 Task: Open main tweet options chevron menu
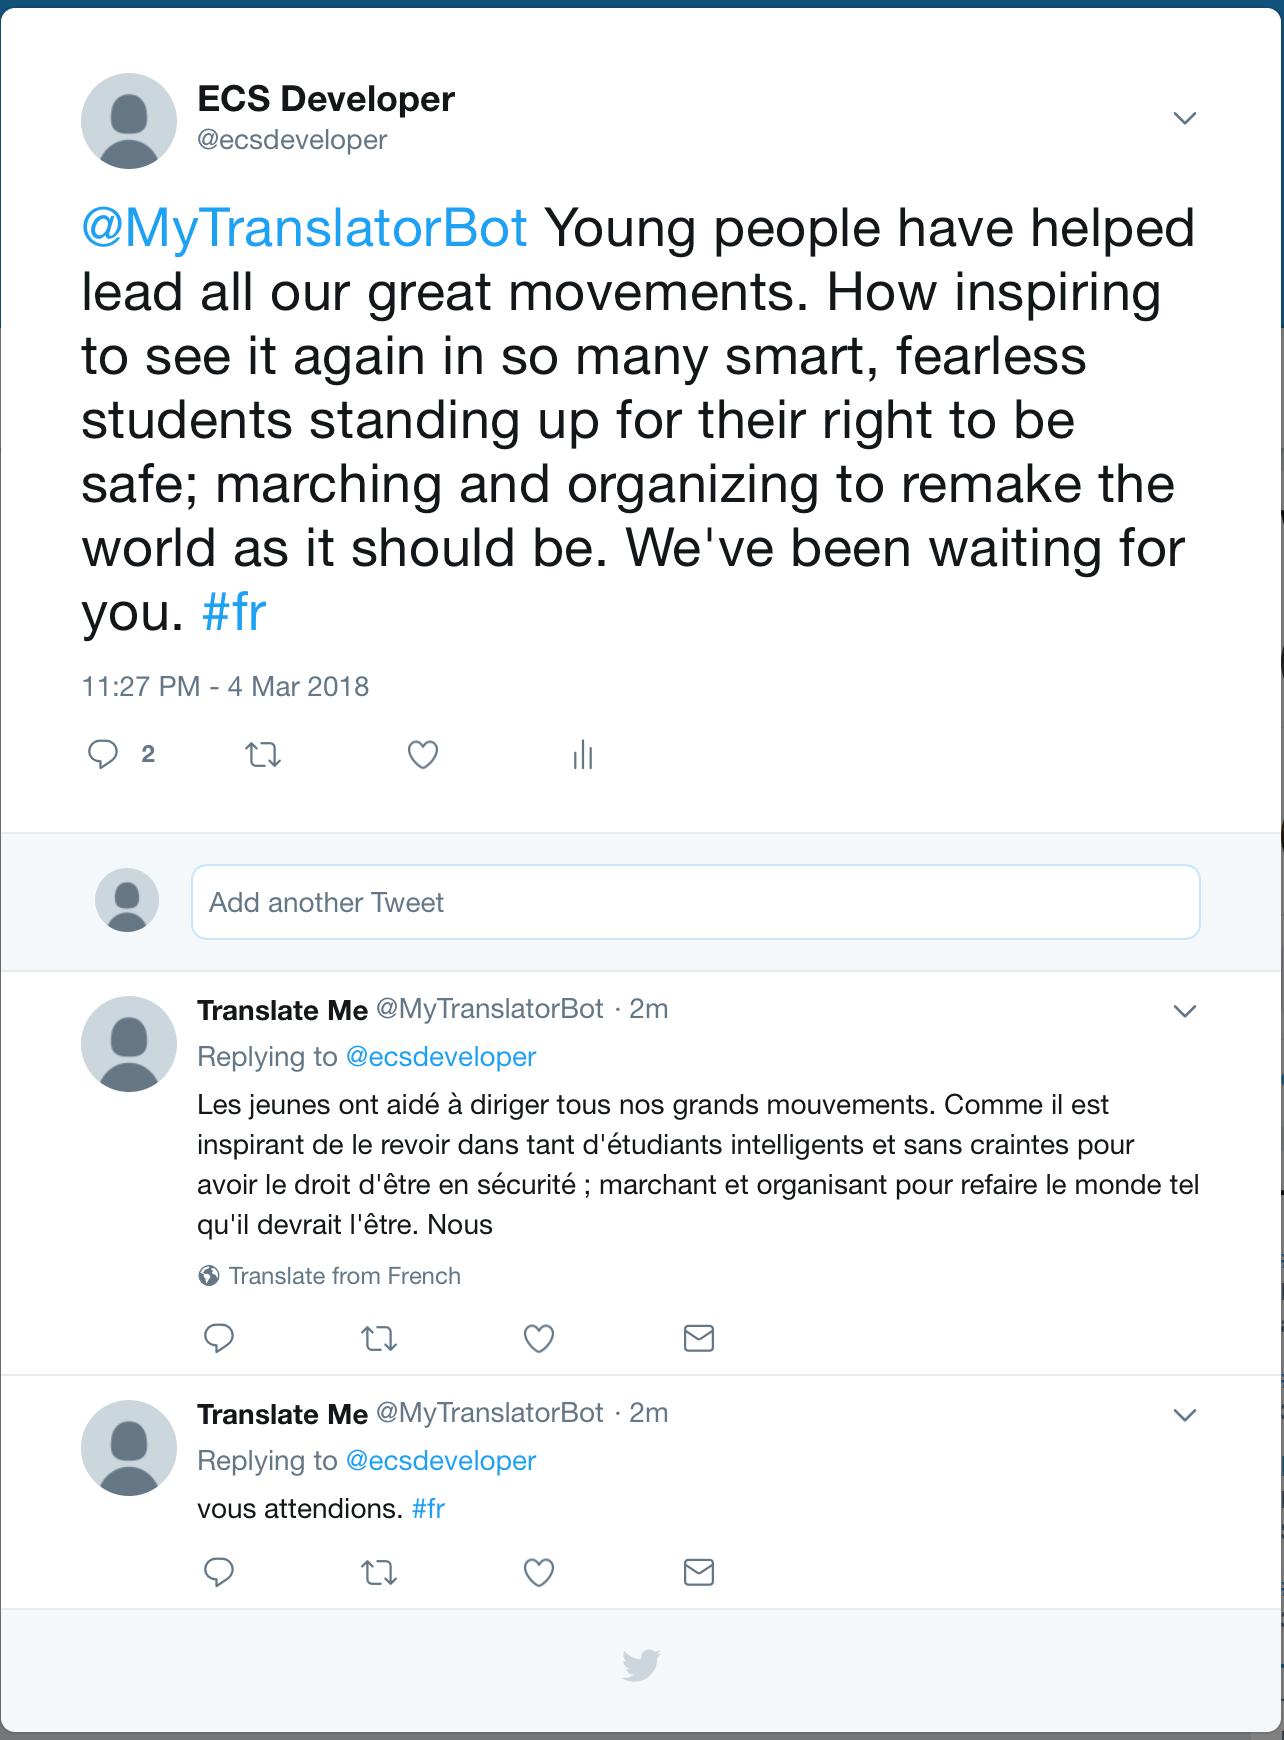(x=1185, y=118)
